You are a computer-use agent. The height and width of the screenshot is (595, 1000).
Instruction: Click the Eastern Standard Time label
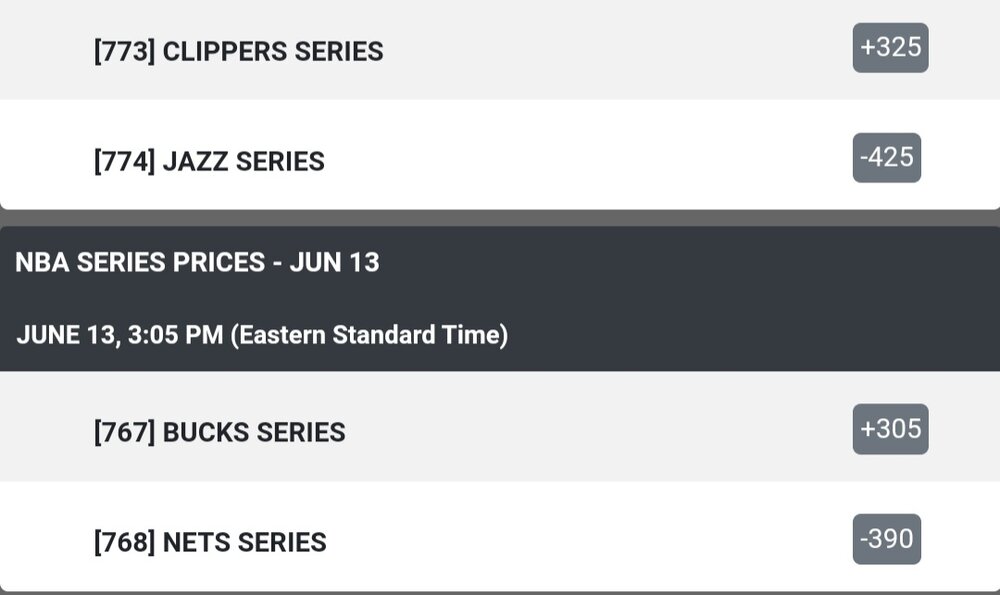[x=369, y=335]
